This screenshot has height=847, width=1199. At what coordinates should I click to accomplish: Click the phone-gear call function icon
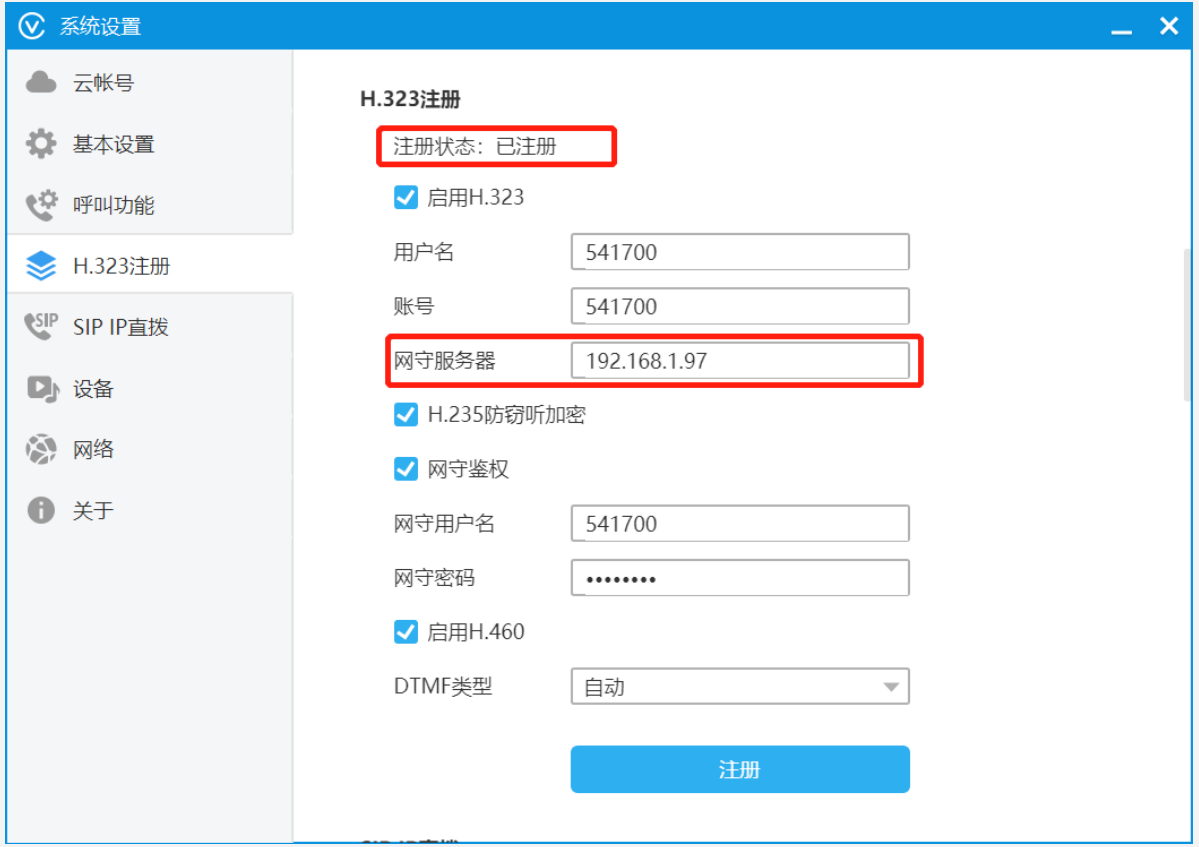pyautogui.click(x=41, y=205)
